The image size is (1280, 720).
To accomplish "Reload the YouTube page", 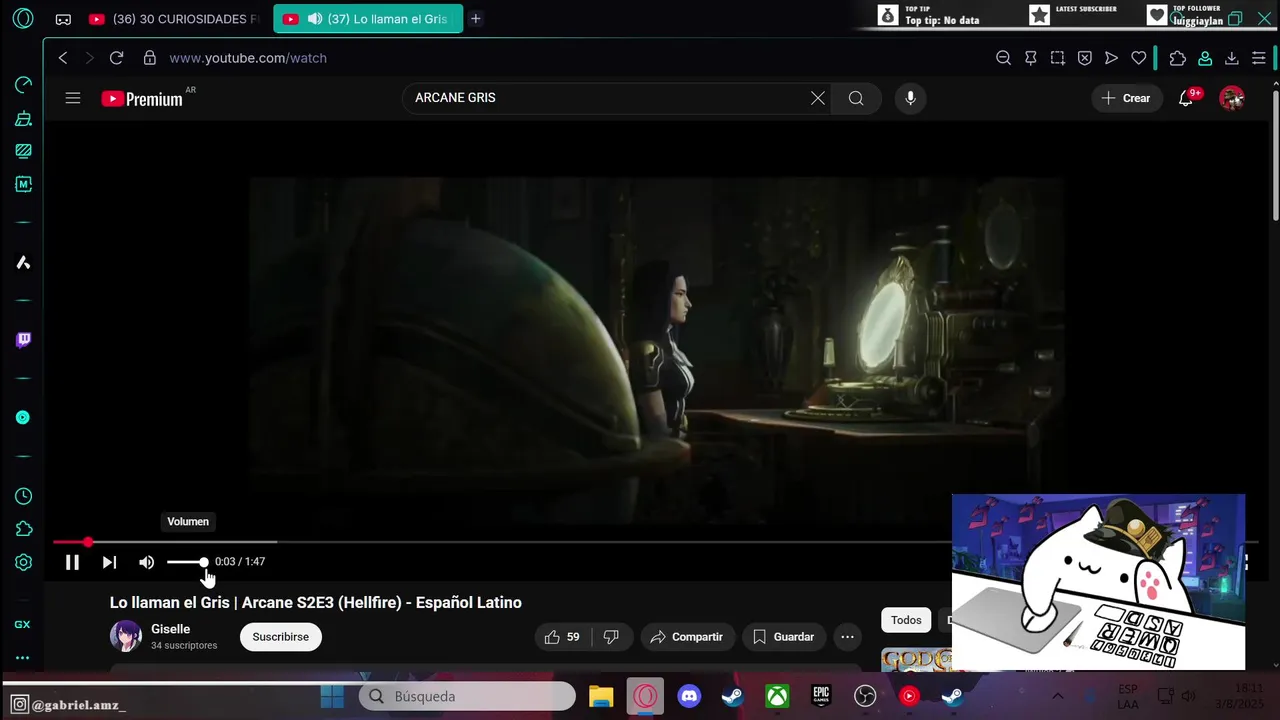I will coord(116,58).
